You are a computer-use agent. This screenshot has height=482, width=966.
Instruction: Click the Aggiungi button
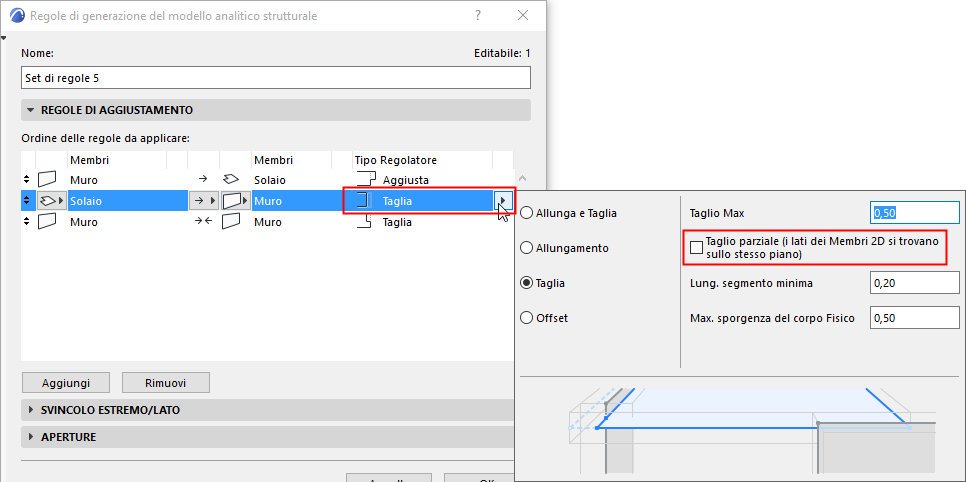66,383
